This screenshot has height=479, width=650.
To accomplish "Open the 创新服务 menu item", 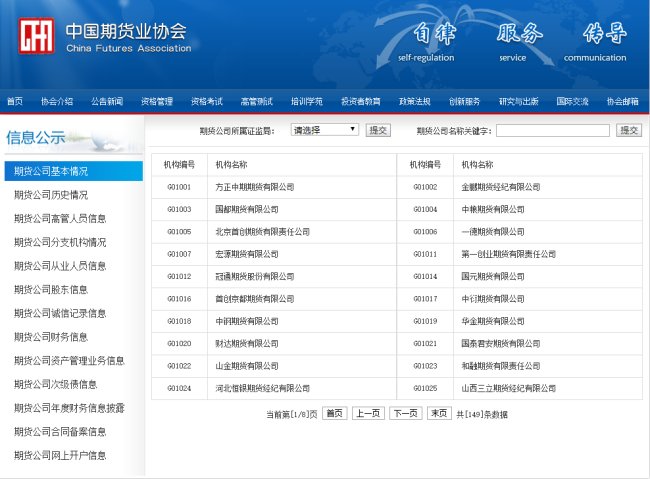I will click(x=464, y=101).
